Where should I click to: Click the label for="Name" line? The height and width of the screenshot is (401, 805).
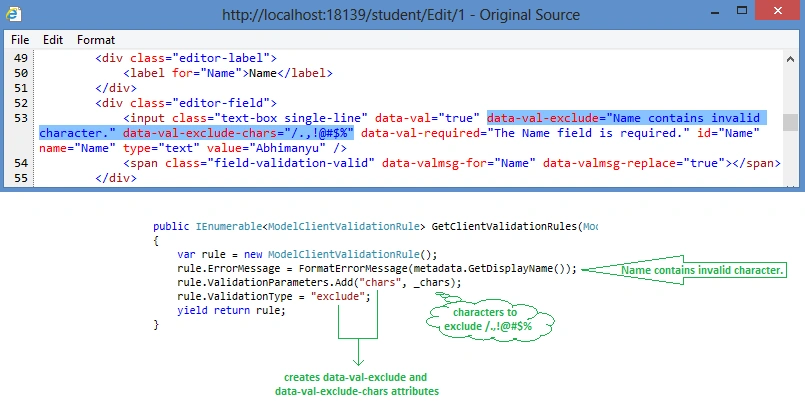click(228, 73)
